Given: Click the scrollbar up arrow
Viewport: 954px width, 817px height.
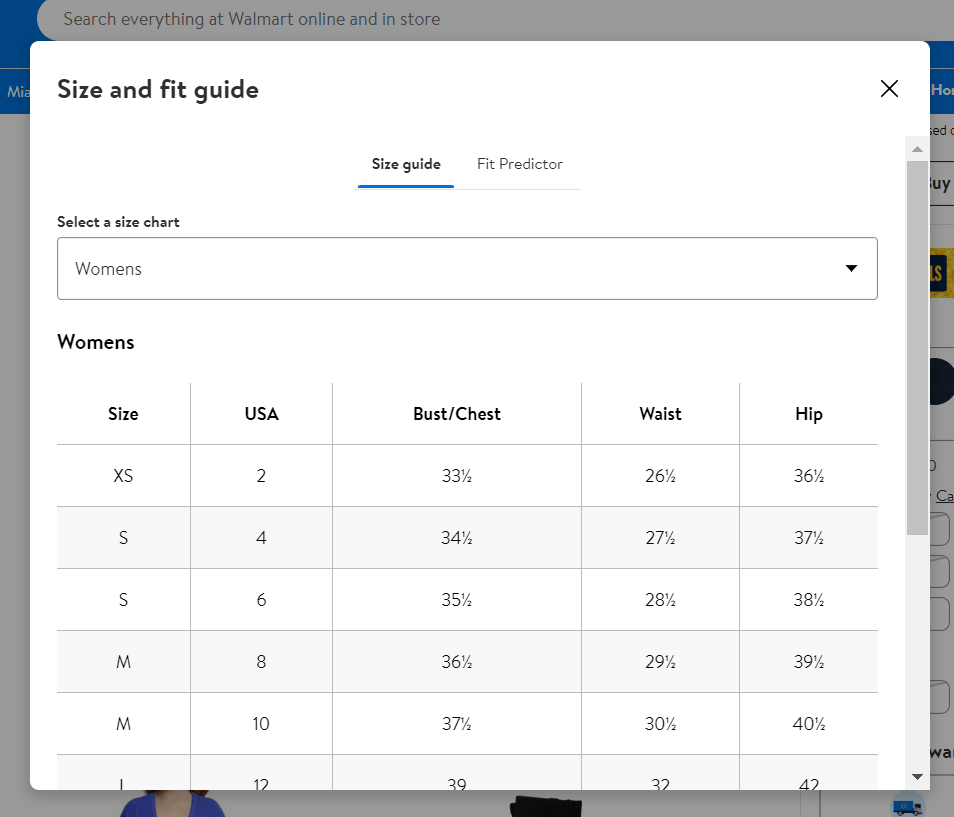Looking at the screenshot, I should pos(917,149).
